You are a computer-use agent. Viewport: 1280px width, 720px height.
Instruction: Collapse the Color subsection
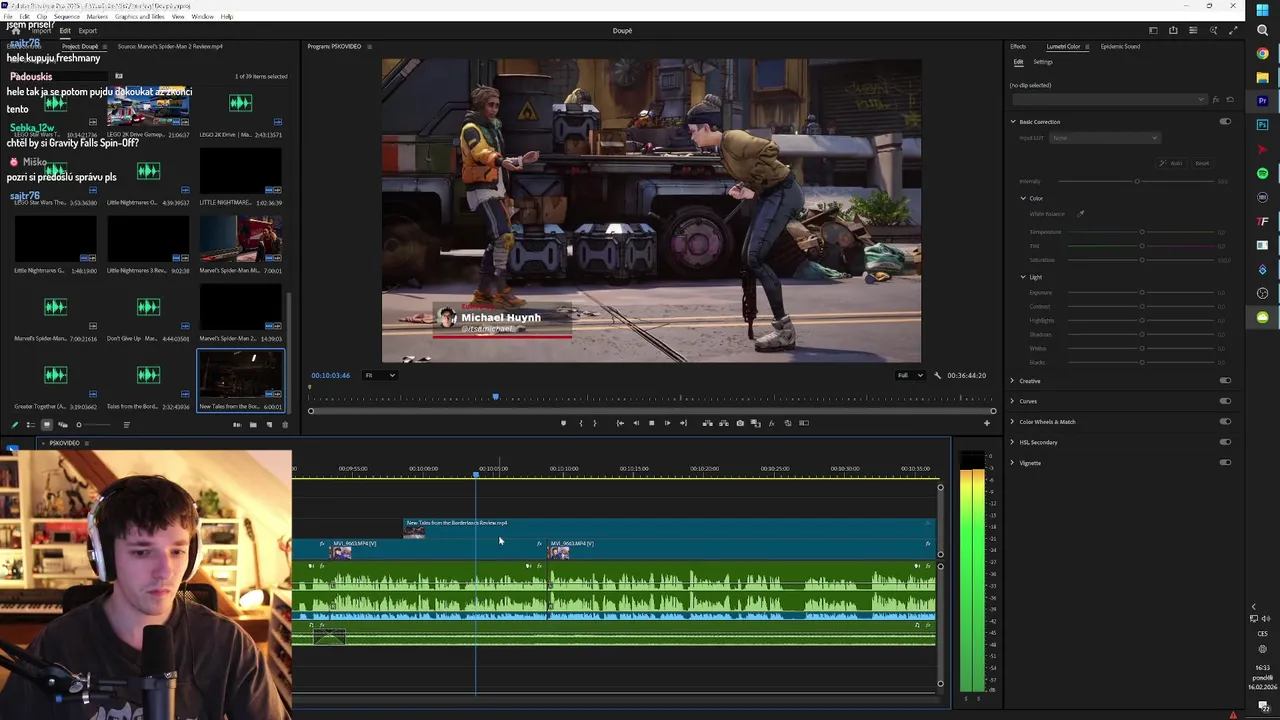coord(1023,198)
